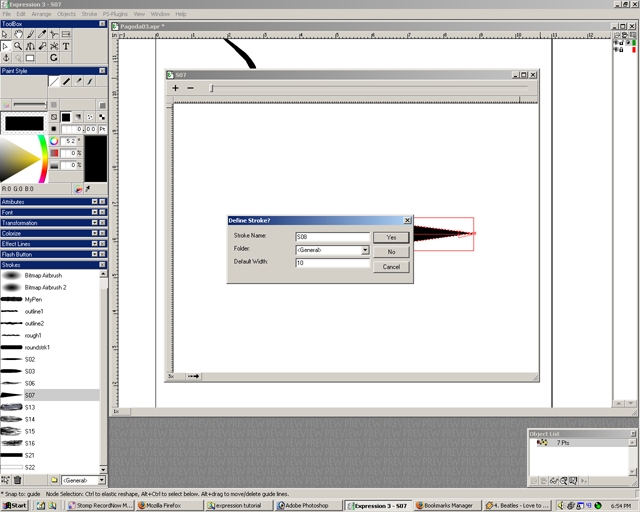
Task: Open the Folder dropdown in Define Stroke
Action: 365,250
